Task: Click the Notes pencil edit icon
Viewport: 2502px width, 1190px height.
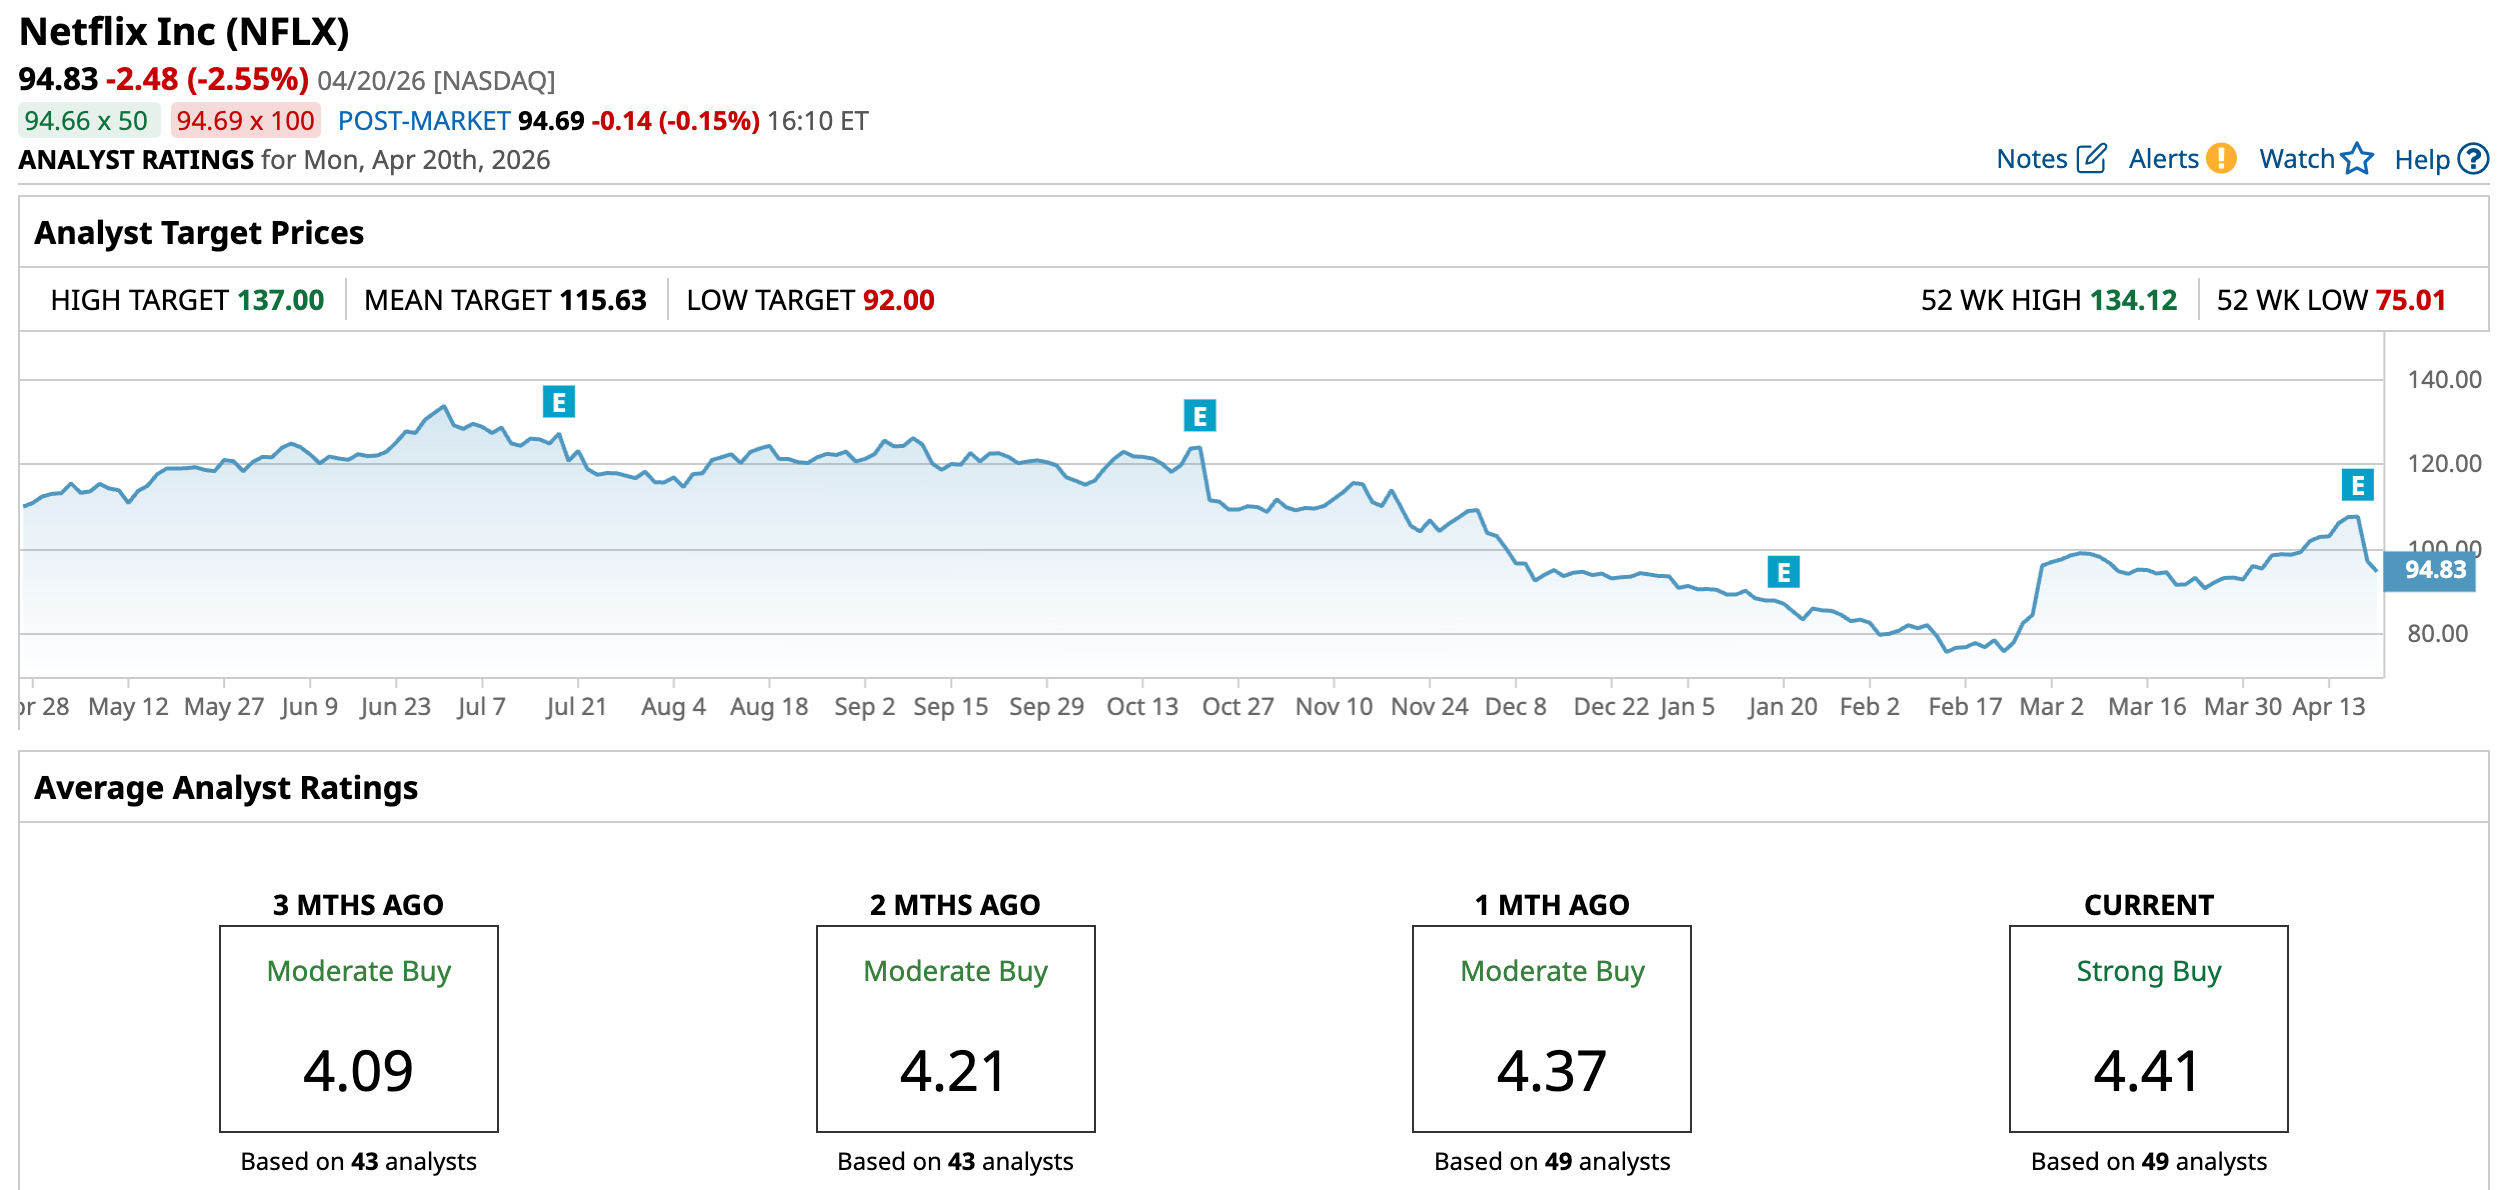Action: pyautogui.click(x=2091, y=159)
